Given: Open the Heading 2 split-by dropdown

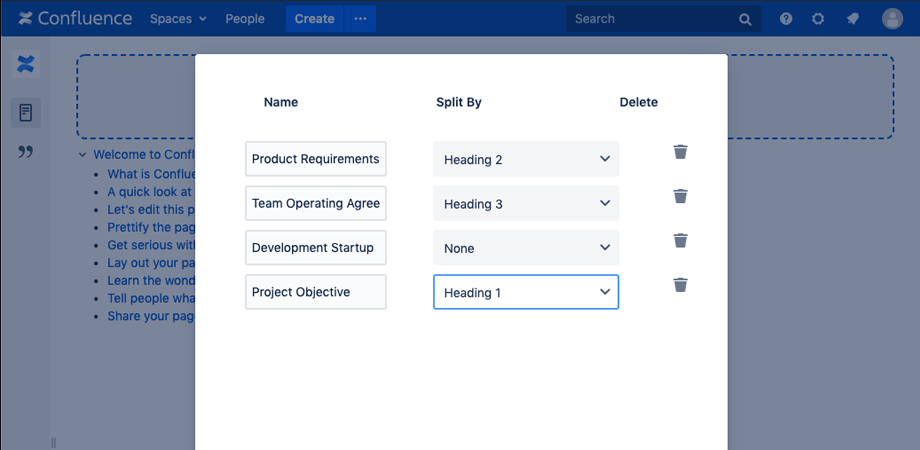Looking at the screenshot, I should (x=526, y=159).
